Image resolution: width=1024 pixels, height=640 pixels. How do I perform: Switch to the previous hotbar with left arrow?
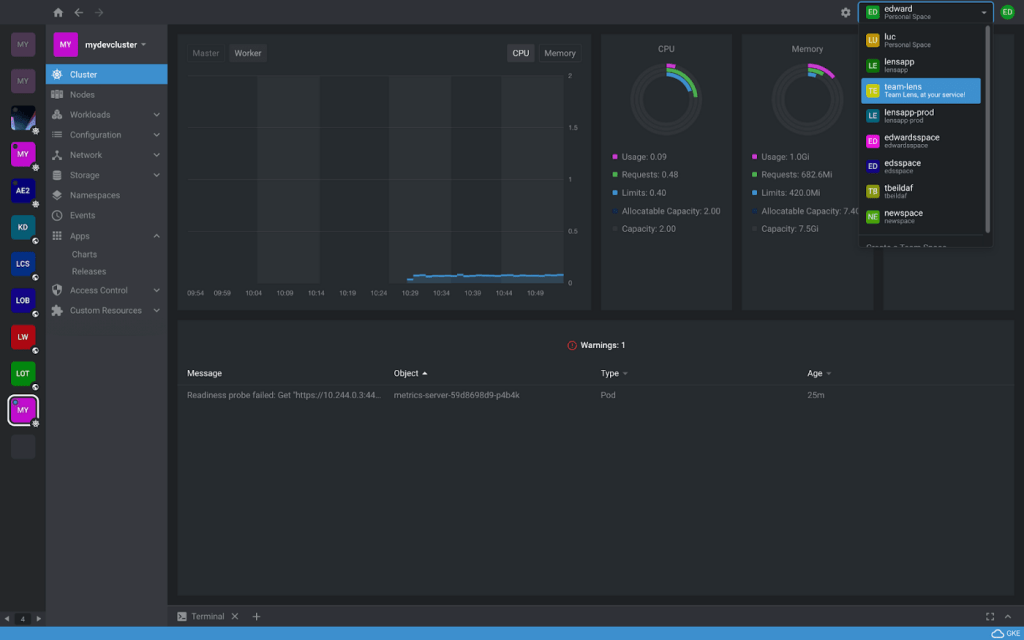point(7,618)
